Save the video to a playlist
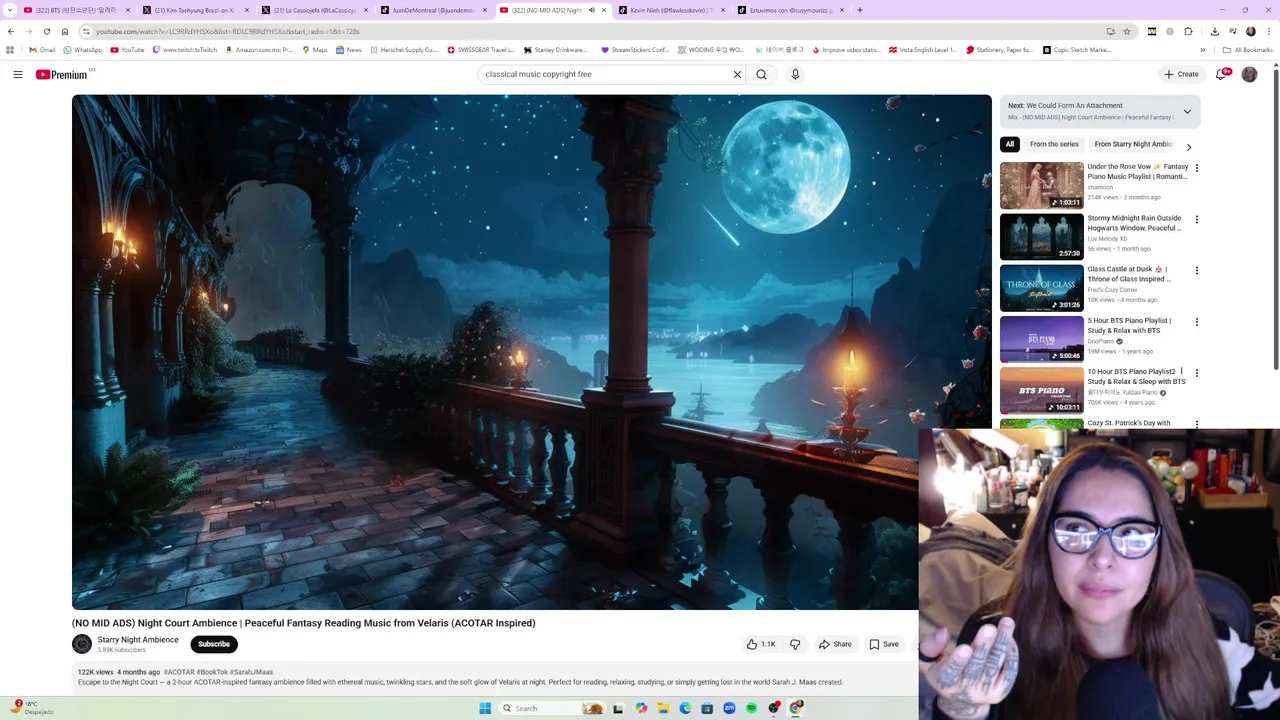The height and width of the screenshot is (720, 1280). 884,644
